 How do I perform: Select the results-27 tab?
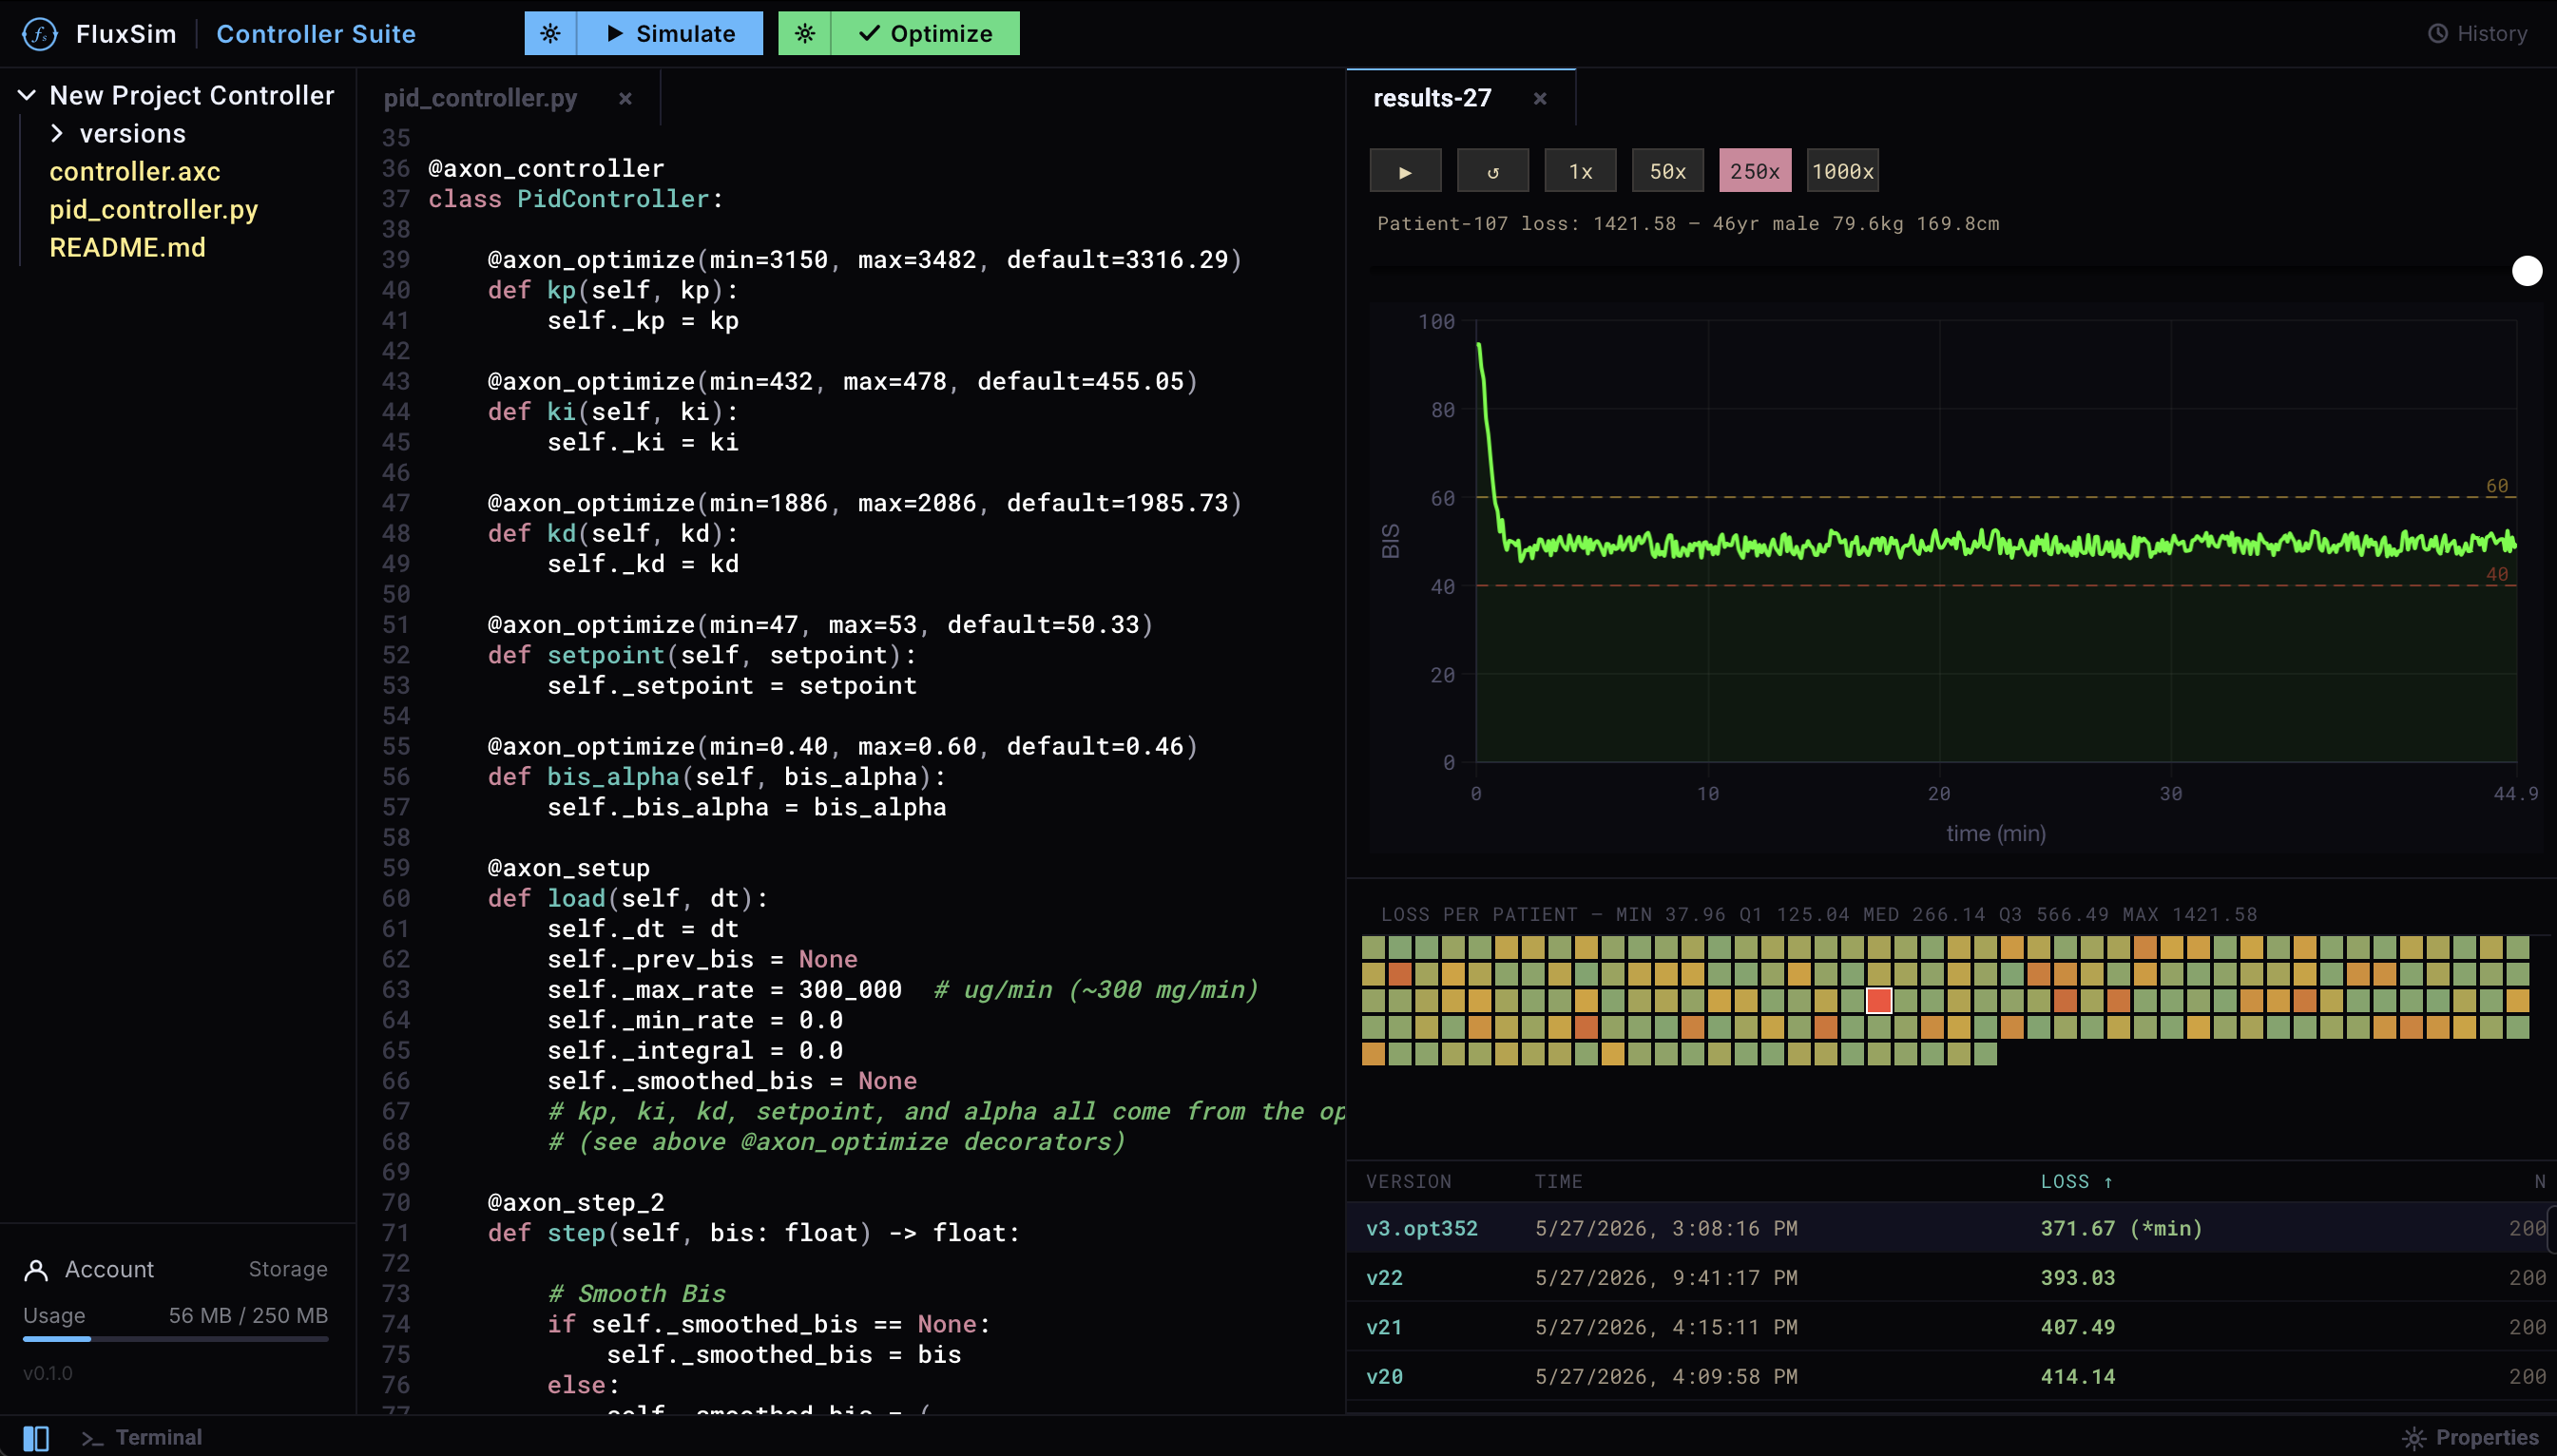(1432, 98)
